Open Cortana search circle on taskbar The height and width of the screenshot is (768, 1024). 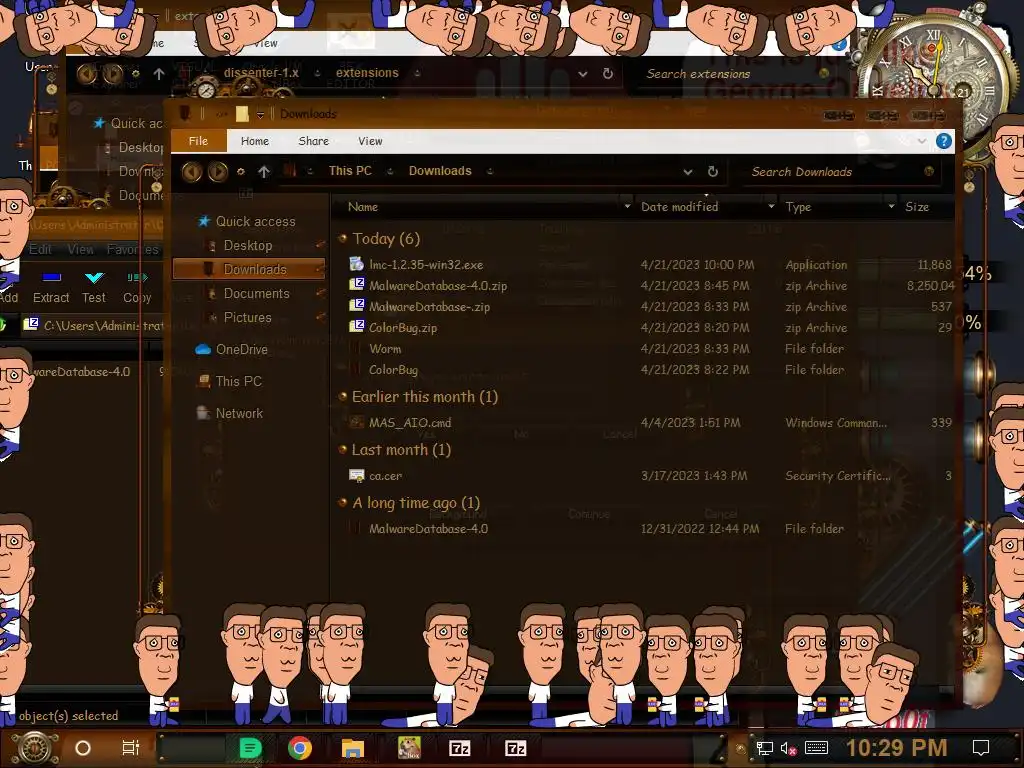point(83,748)
